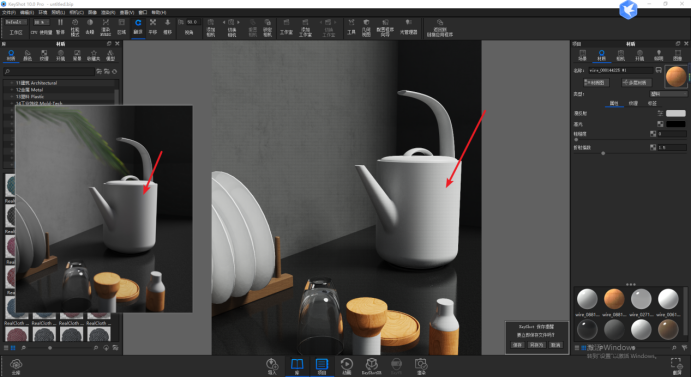
Task: Toggle the Pause render button
Action: tap(60, 26)
